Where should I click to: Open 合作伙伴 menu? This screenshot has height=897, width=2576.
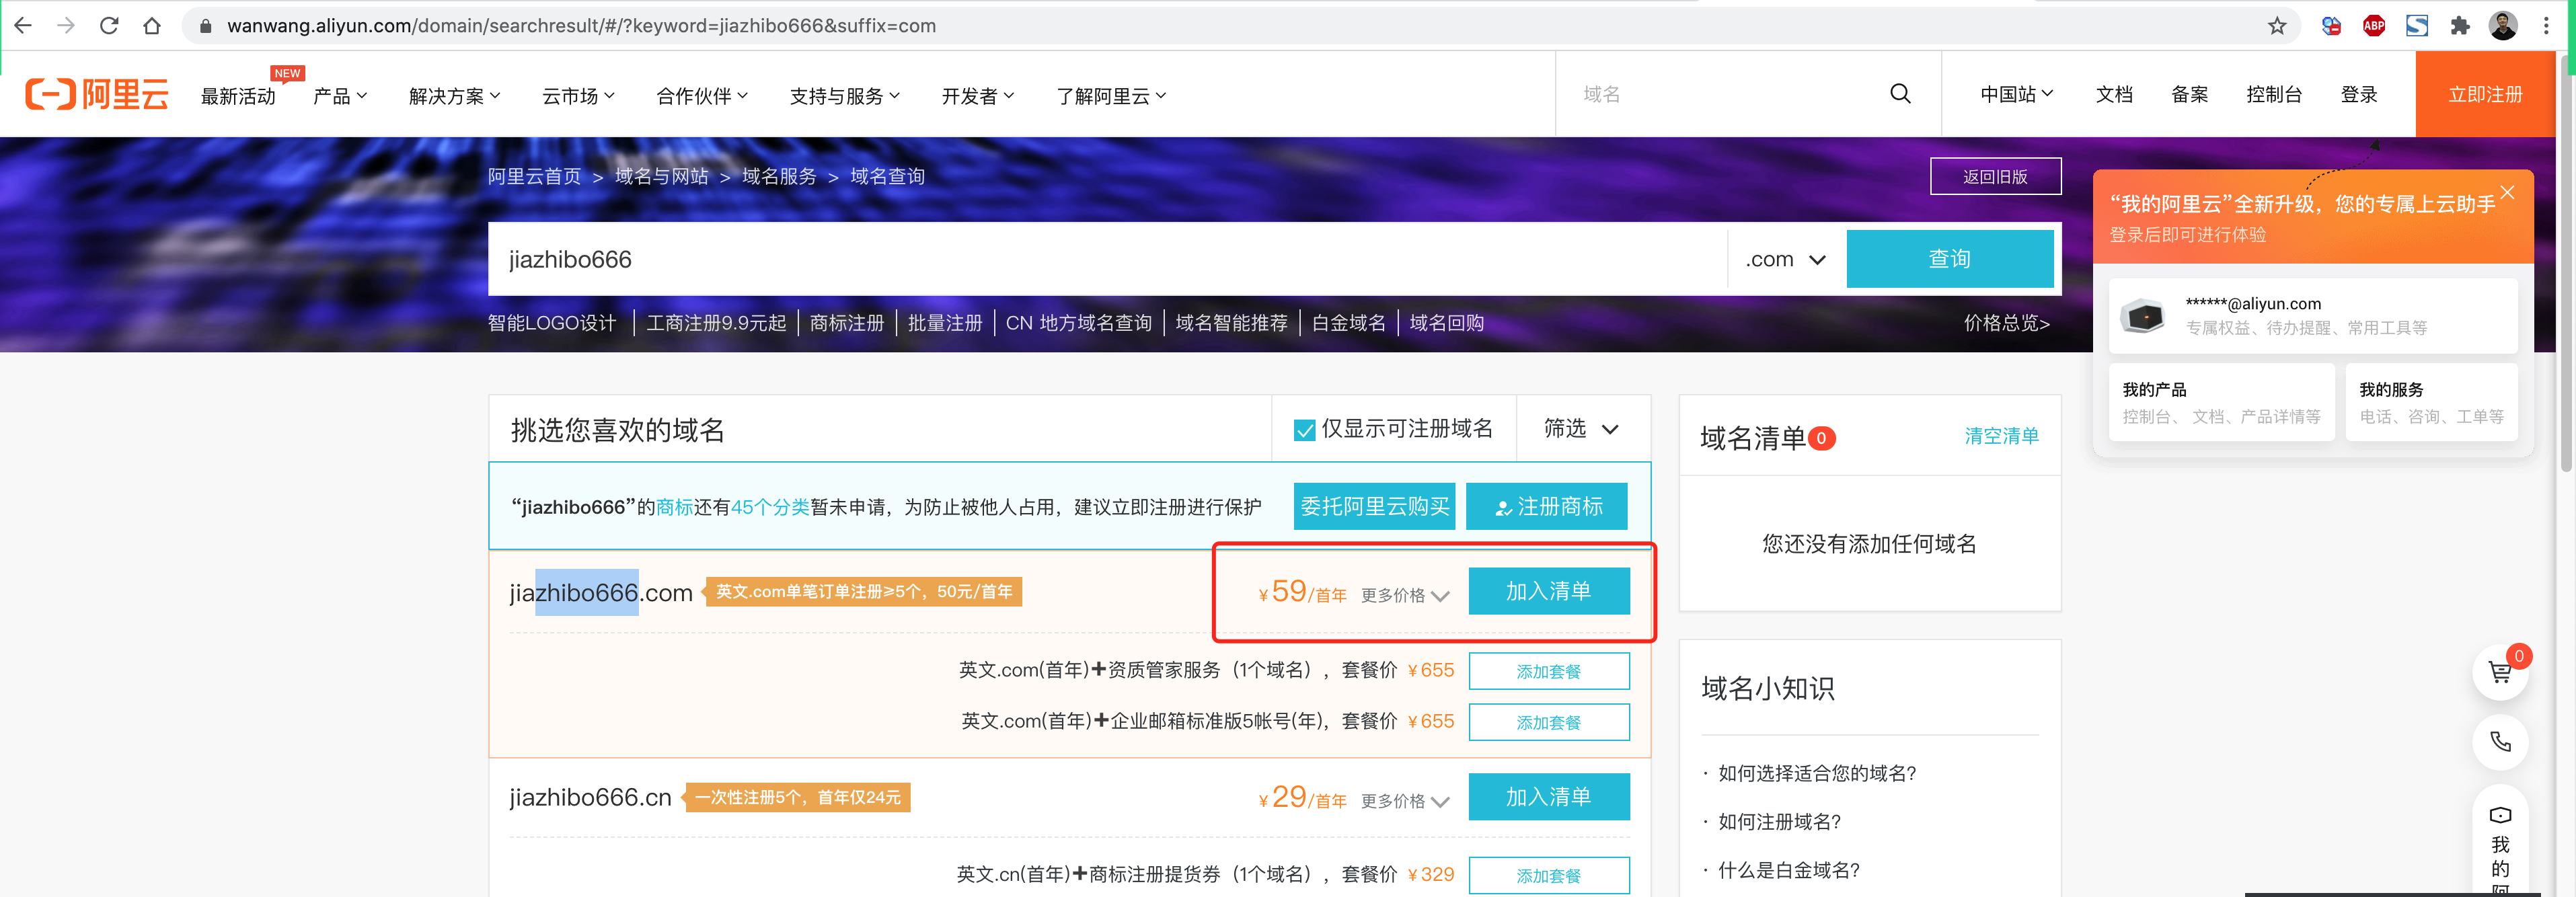point(702,96)
